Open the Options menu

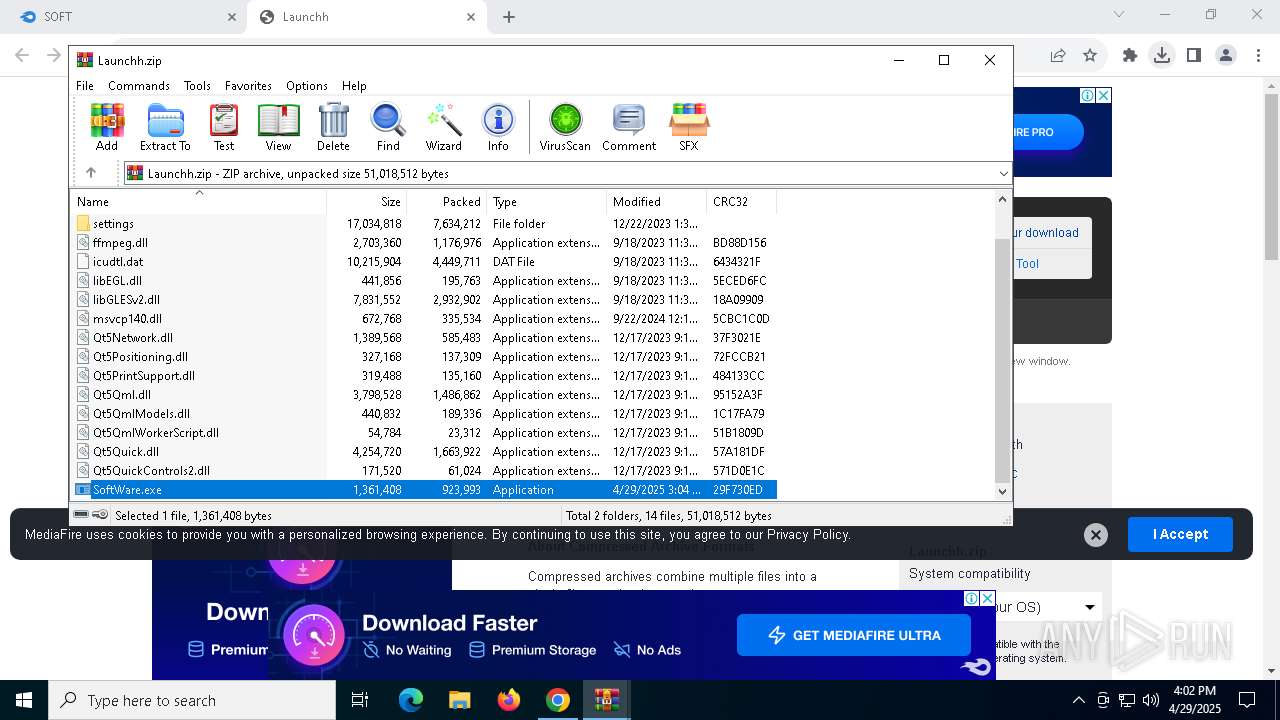click(x=307, y=86)
